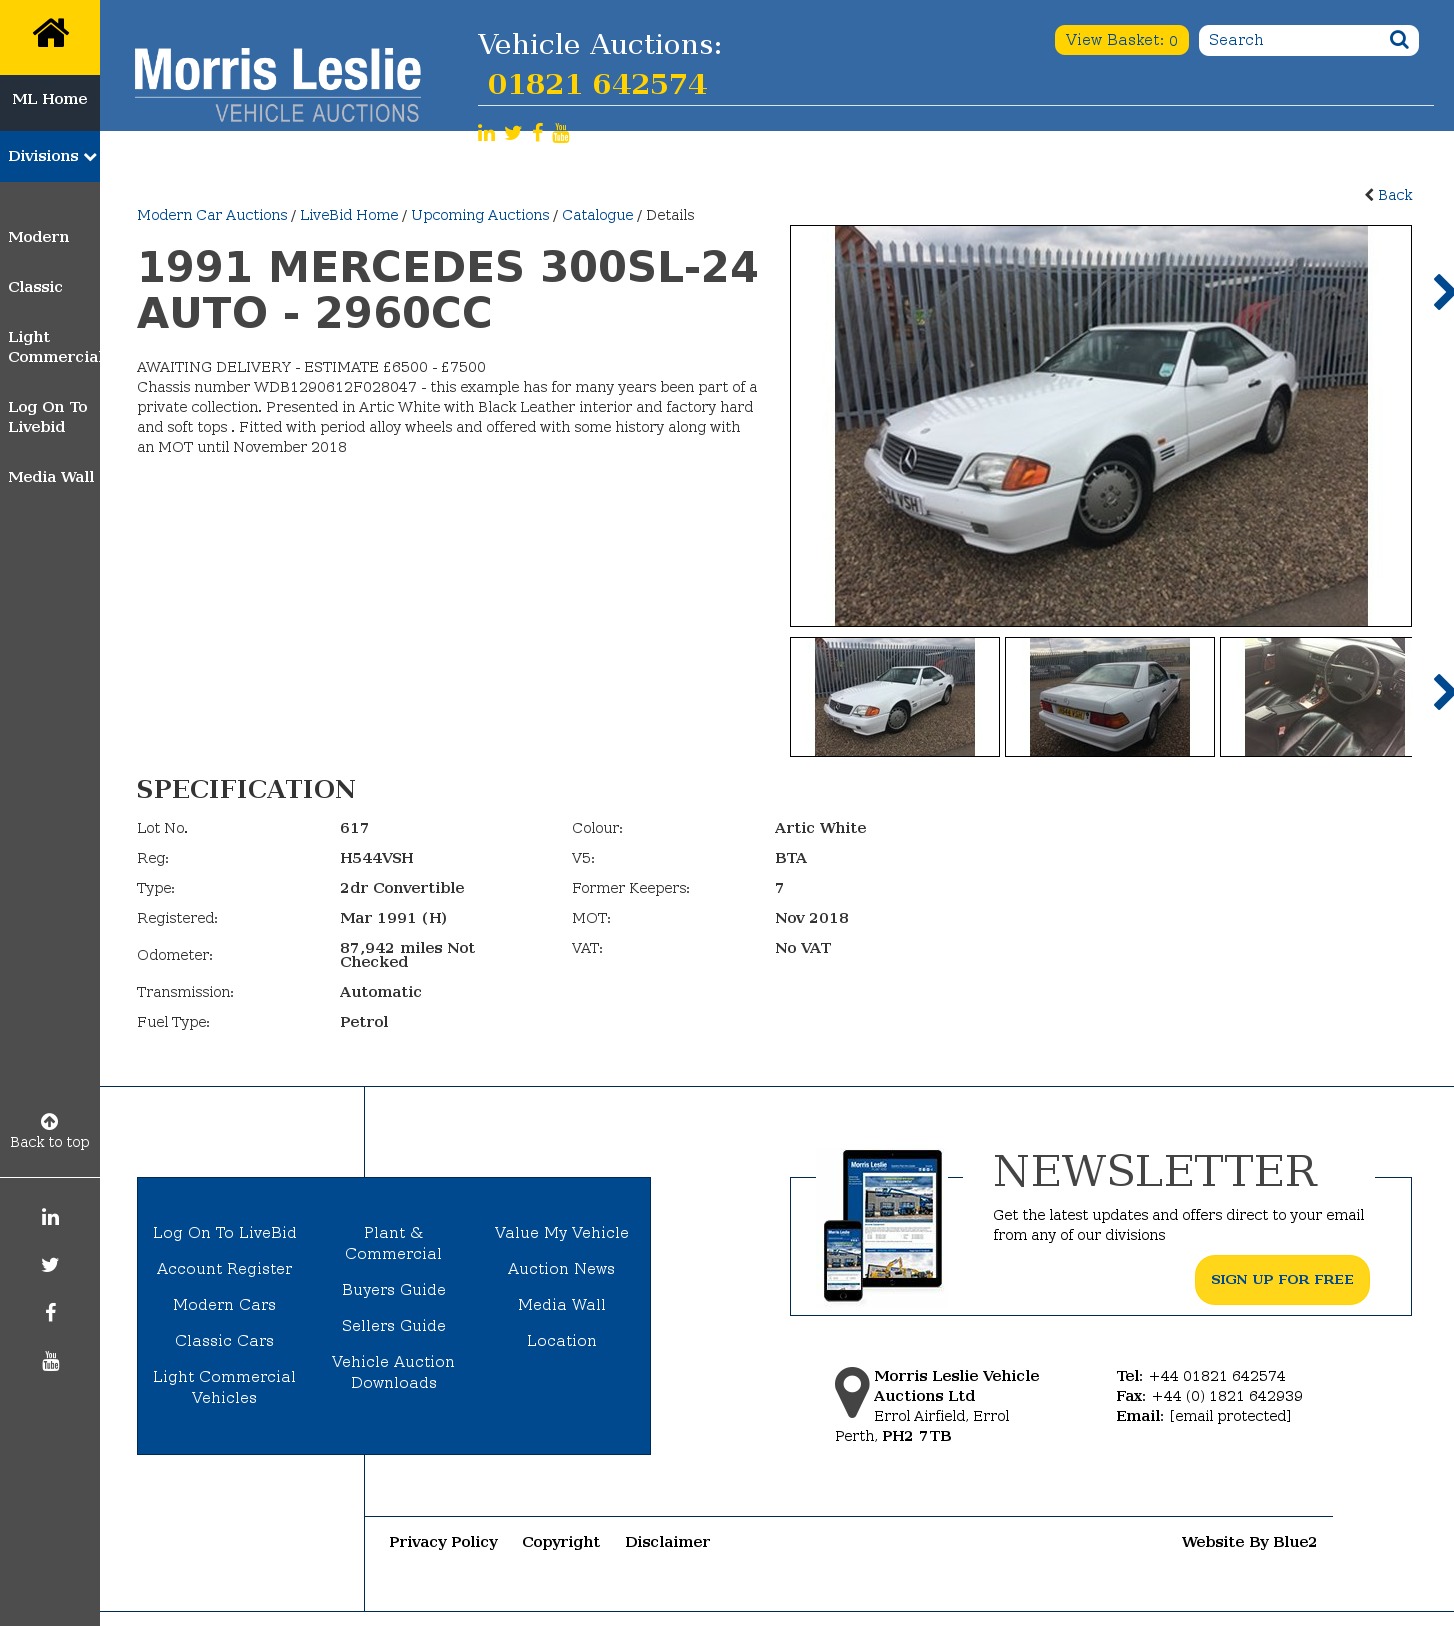Select Log On To Livebid sidebar item
The width and height of the screenshot is (1454, 1626).
click(x=48, y=417)
